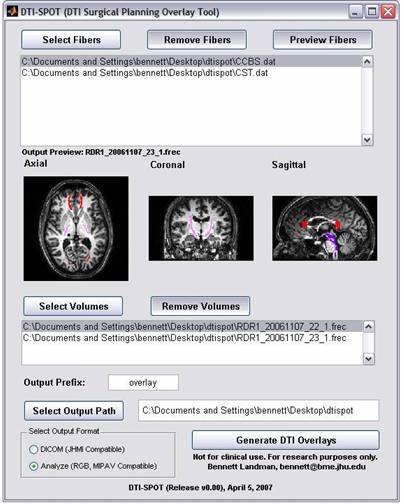Close the DTI-SPOT window
This screenshot has height=504, width=404.
(388, 12)
